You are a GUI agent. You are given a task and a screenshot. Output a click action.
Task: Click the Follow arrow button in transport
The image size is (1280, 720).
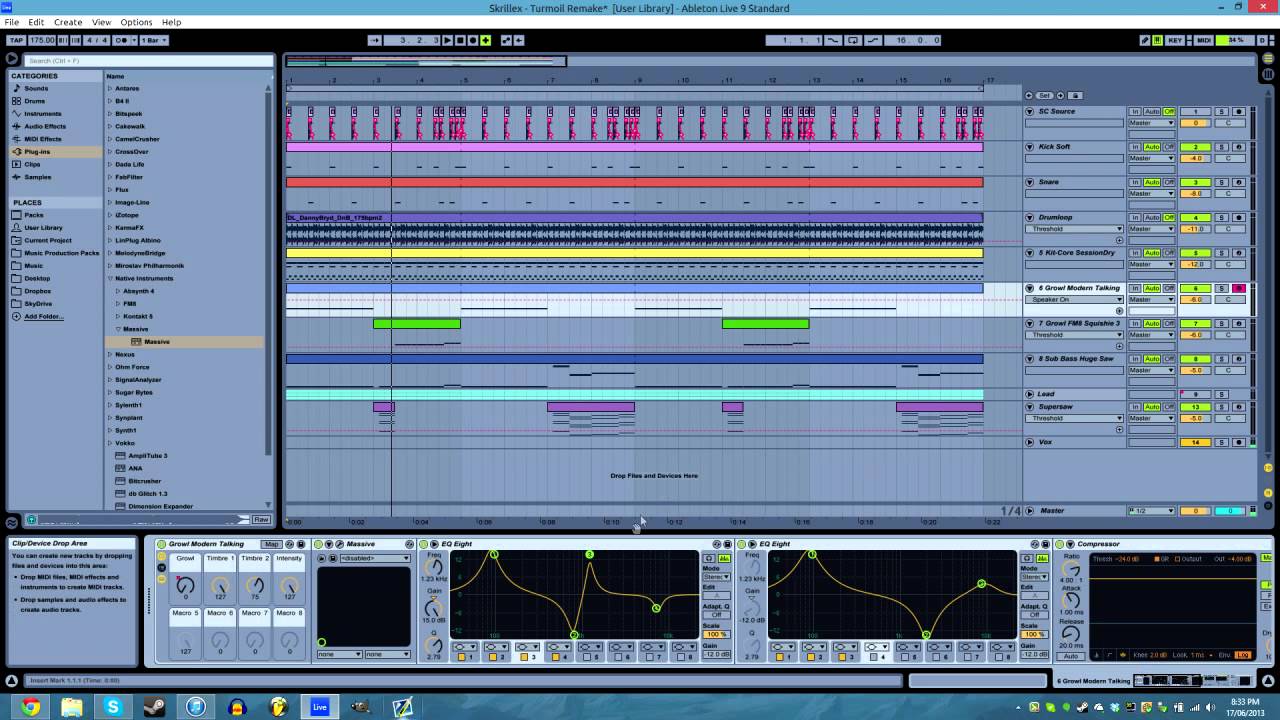374,40
